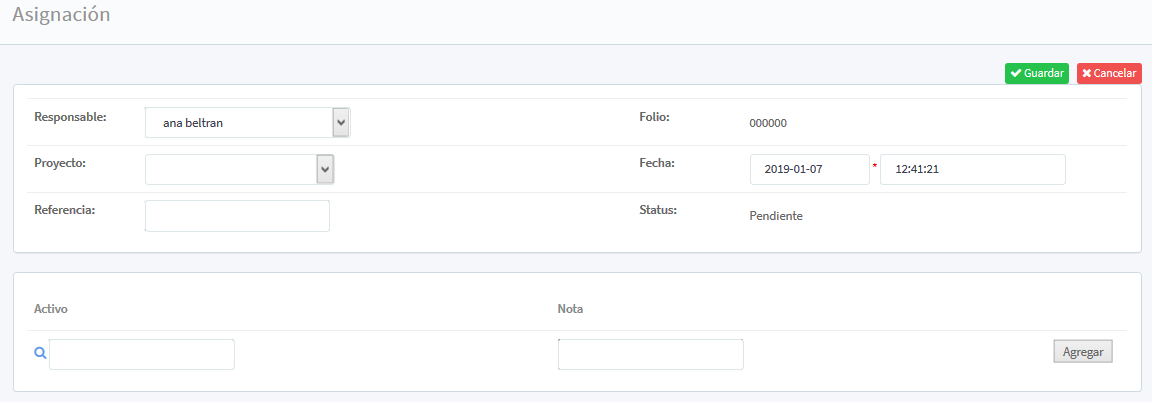The width and height of the screenshot is (1152, 402).
Task: Click the Activo column header
Action: click(51, 309)
